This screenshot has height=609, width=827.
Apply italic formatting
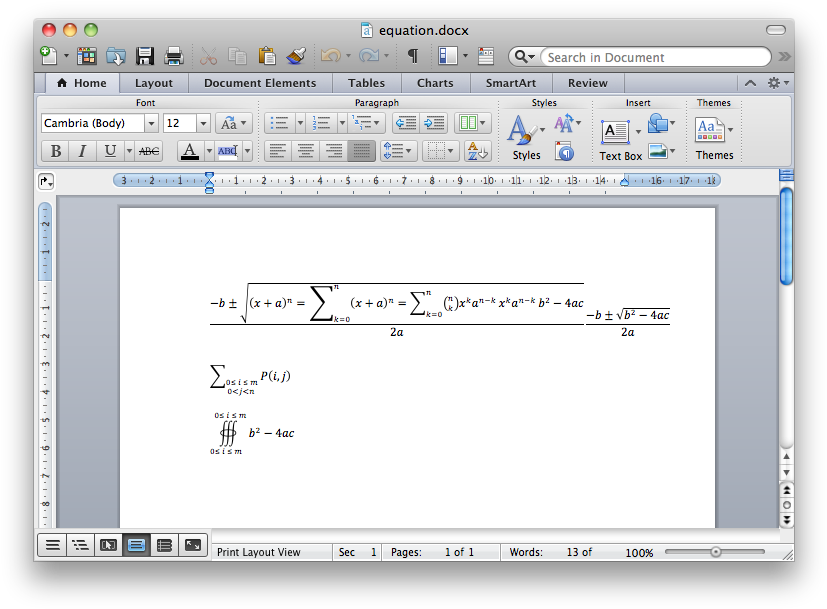tap(82, 150)
